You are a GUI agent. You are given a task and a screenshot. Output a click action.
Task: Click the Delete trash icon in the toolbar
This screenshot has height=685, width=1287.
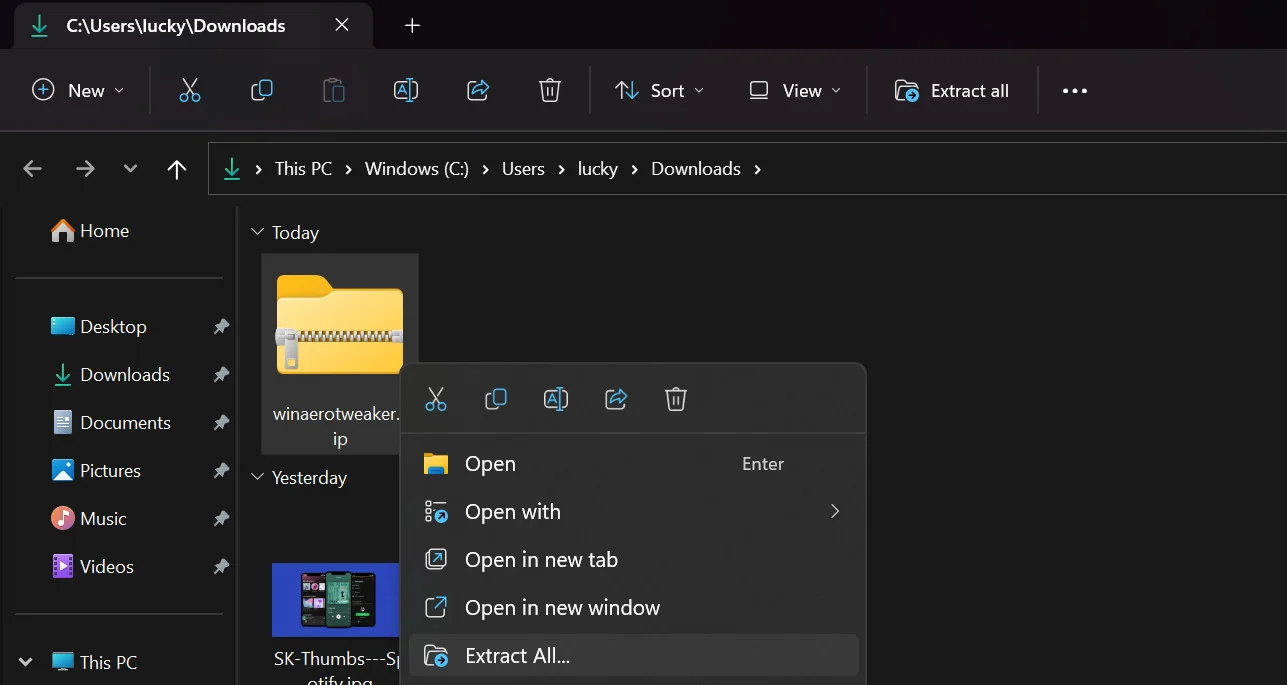pyautogui.click(x=550, y=91)
